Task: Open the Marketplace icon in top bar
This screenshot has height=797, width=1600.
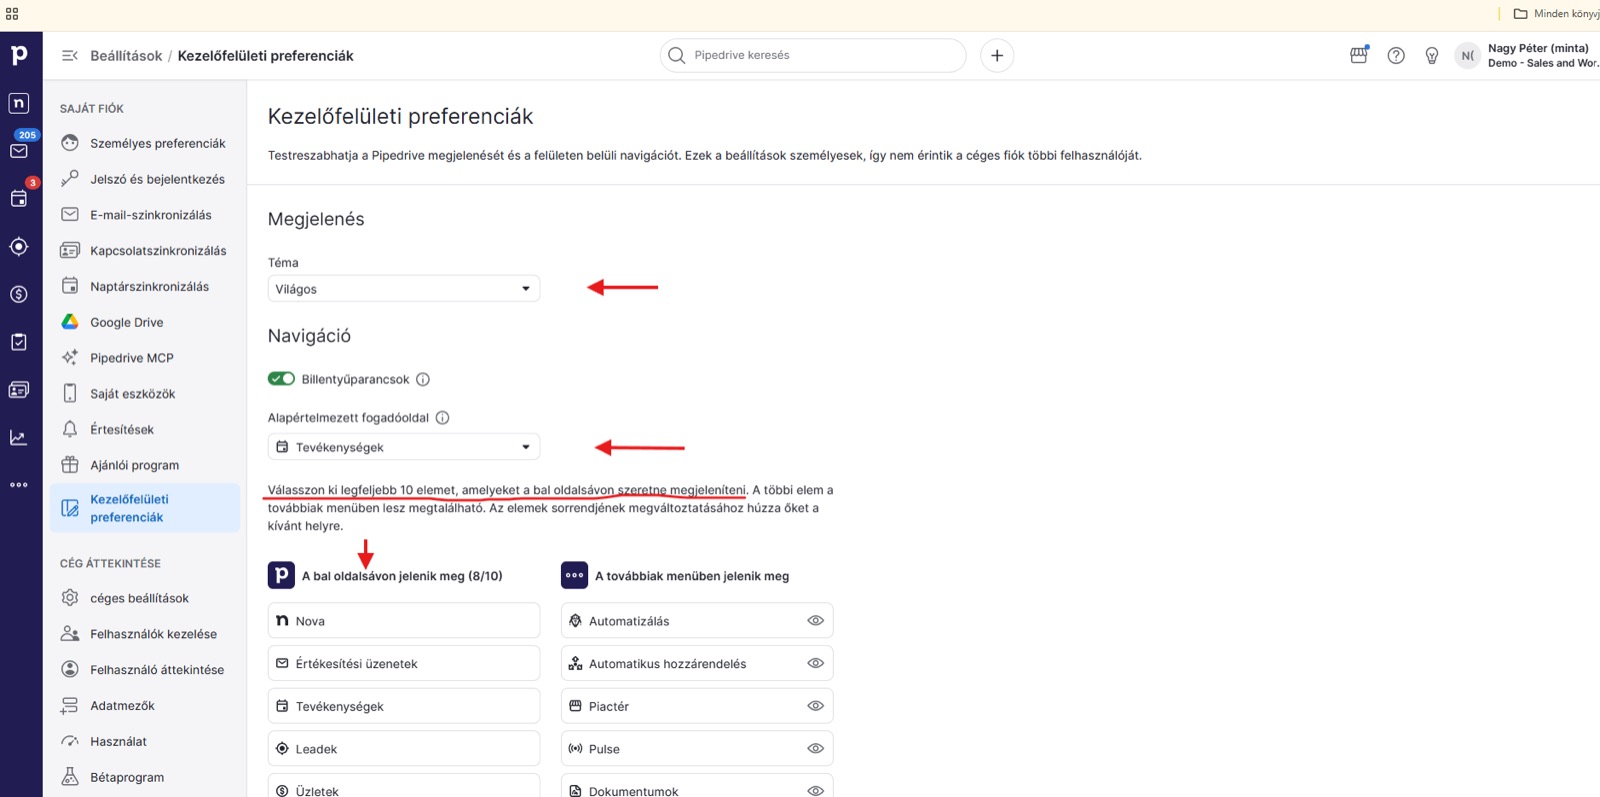Action: [x=1358, y=55]
